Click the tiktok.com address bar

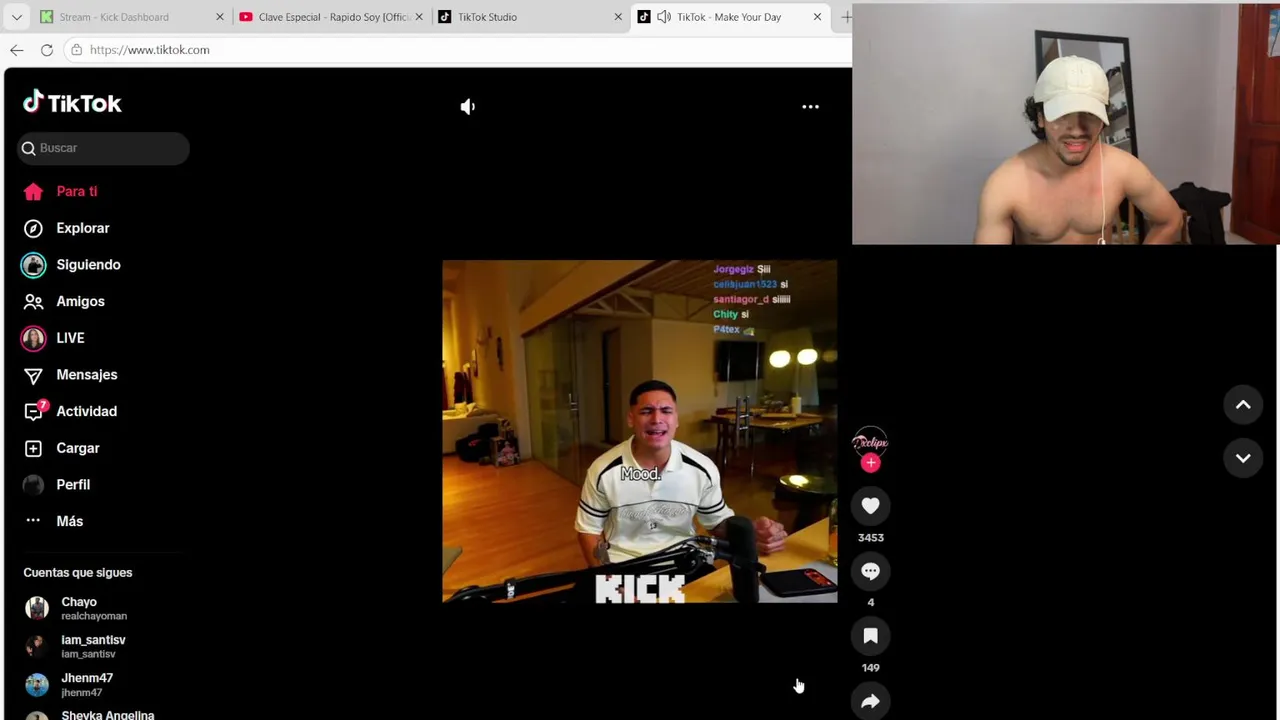(458, 50)
